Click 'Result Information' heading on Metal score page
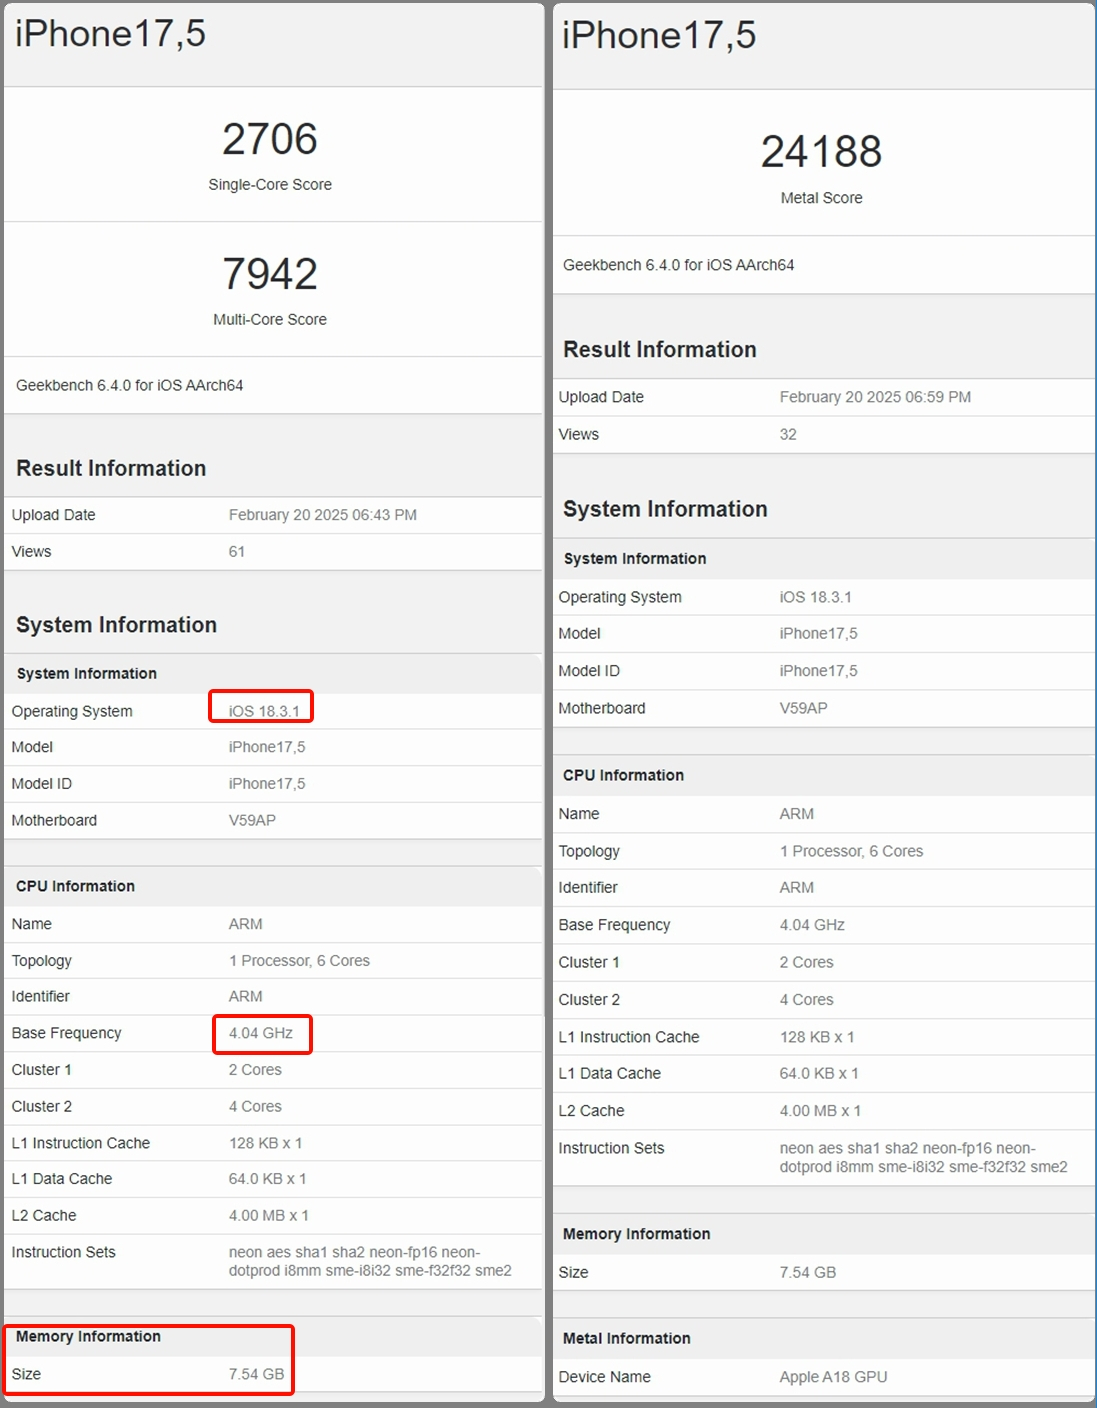1097x1408 pixels. point(660,349)
